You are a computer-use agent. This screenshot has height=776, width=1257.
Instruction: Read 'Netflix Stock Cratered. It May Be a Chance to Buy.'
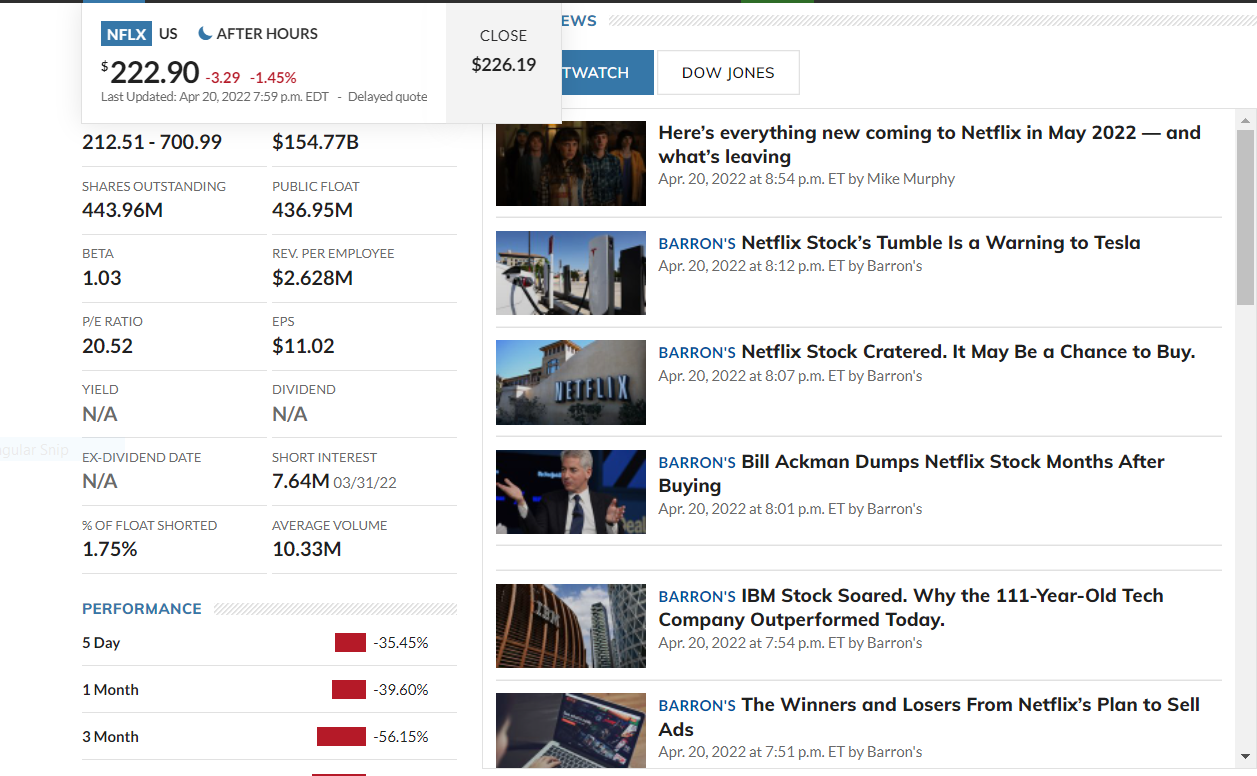[968, 352]
